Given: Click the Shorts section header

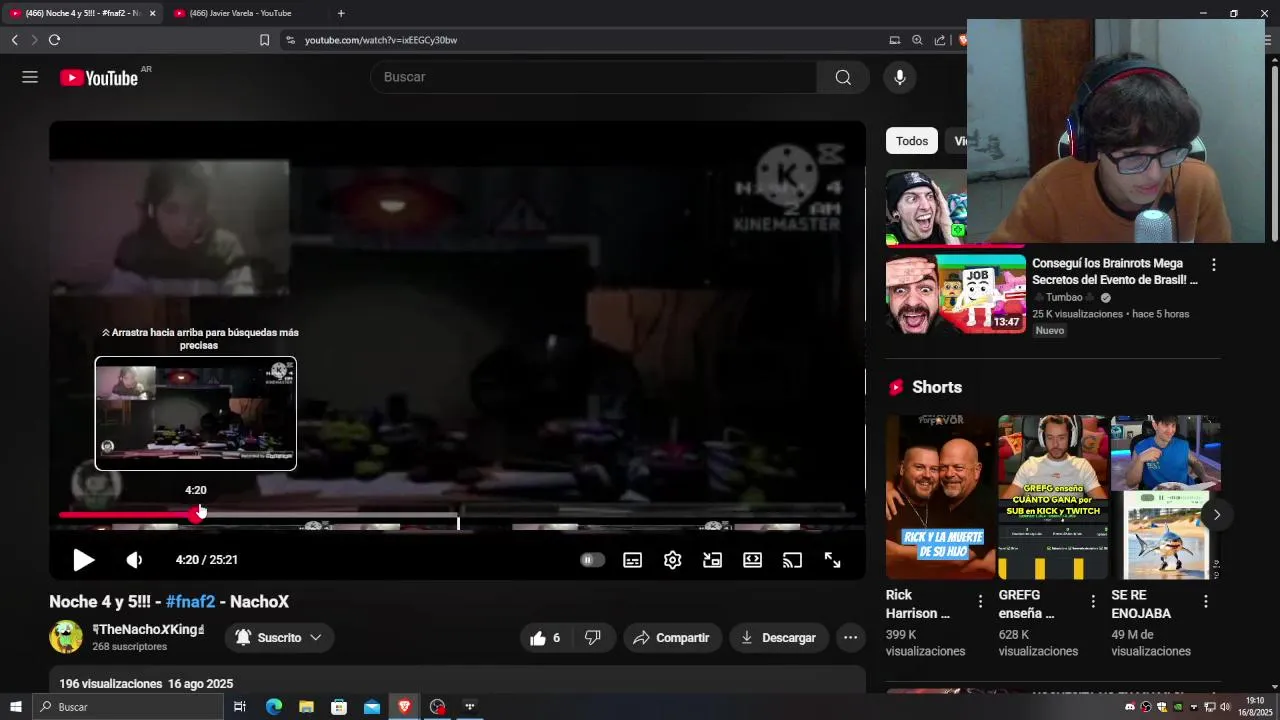Looking at the screenshot, I should (925, 387).
